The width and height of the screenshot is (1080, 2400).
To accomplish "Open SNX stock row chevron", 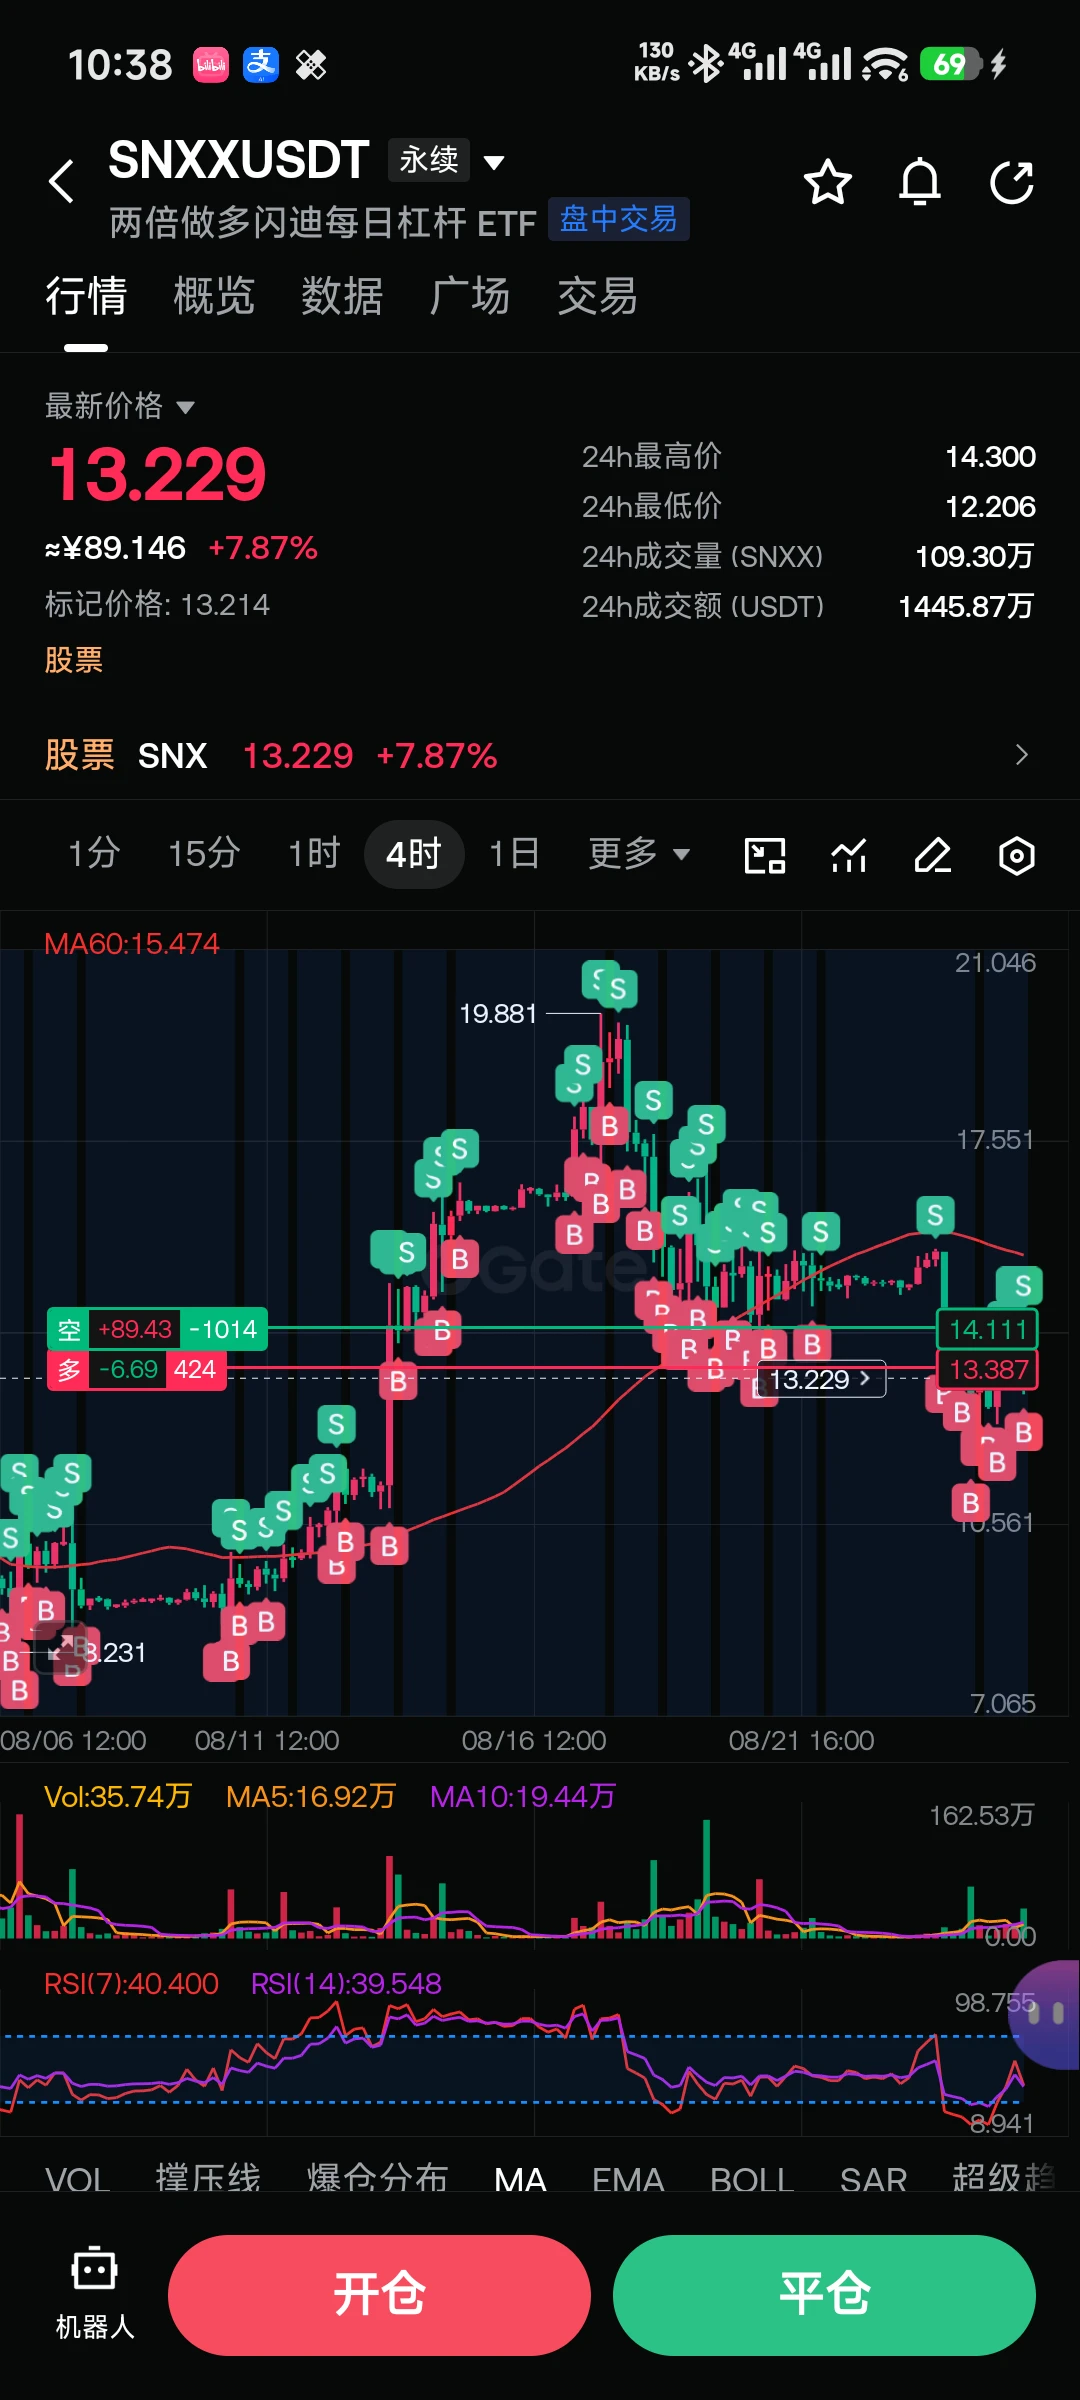I will 1021,755.
